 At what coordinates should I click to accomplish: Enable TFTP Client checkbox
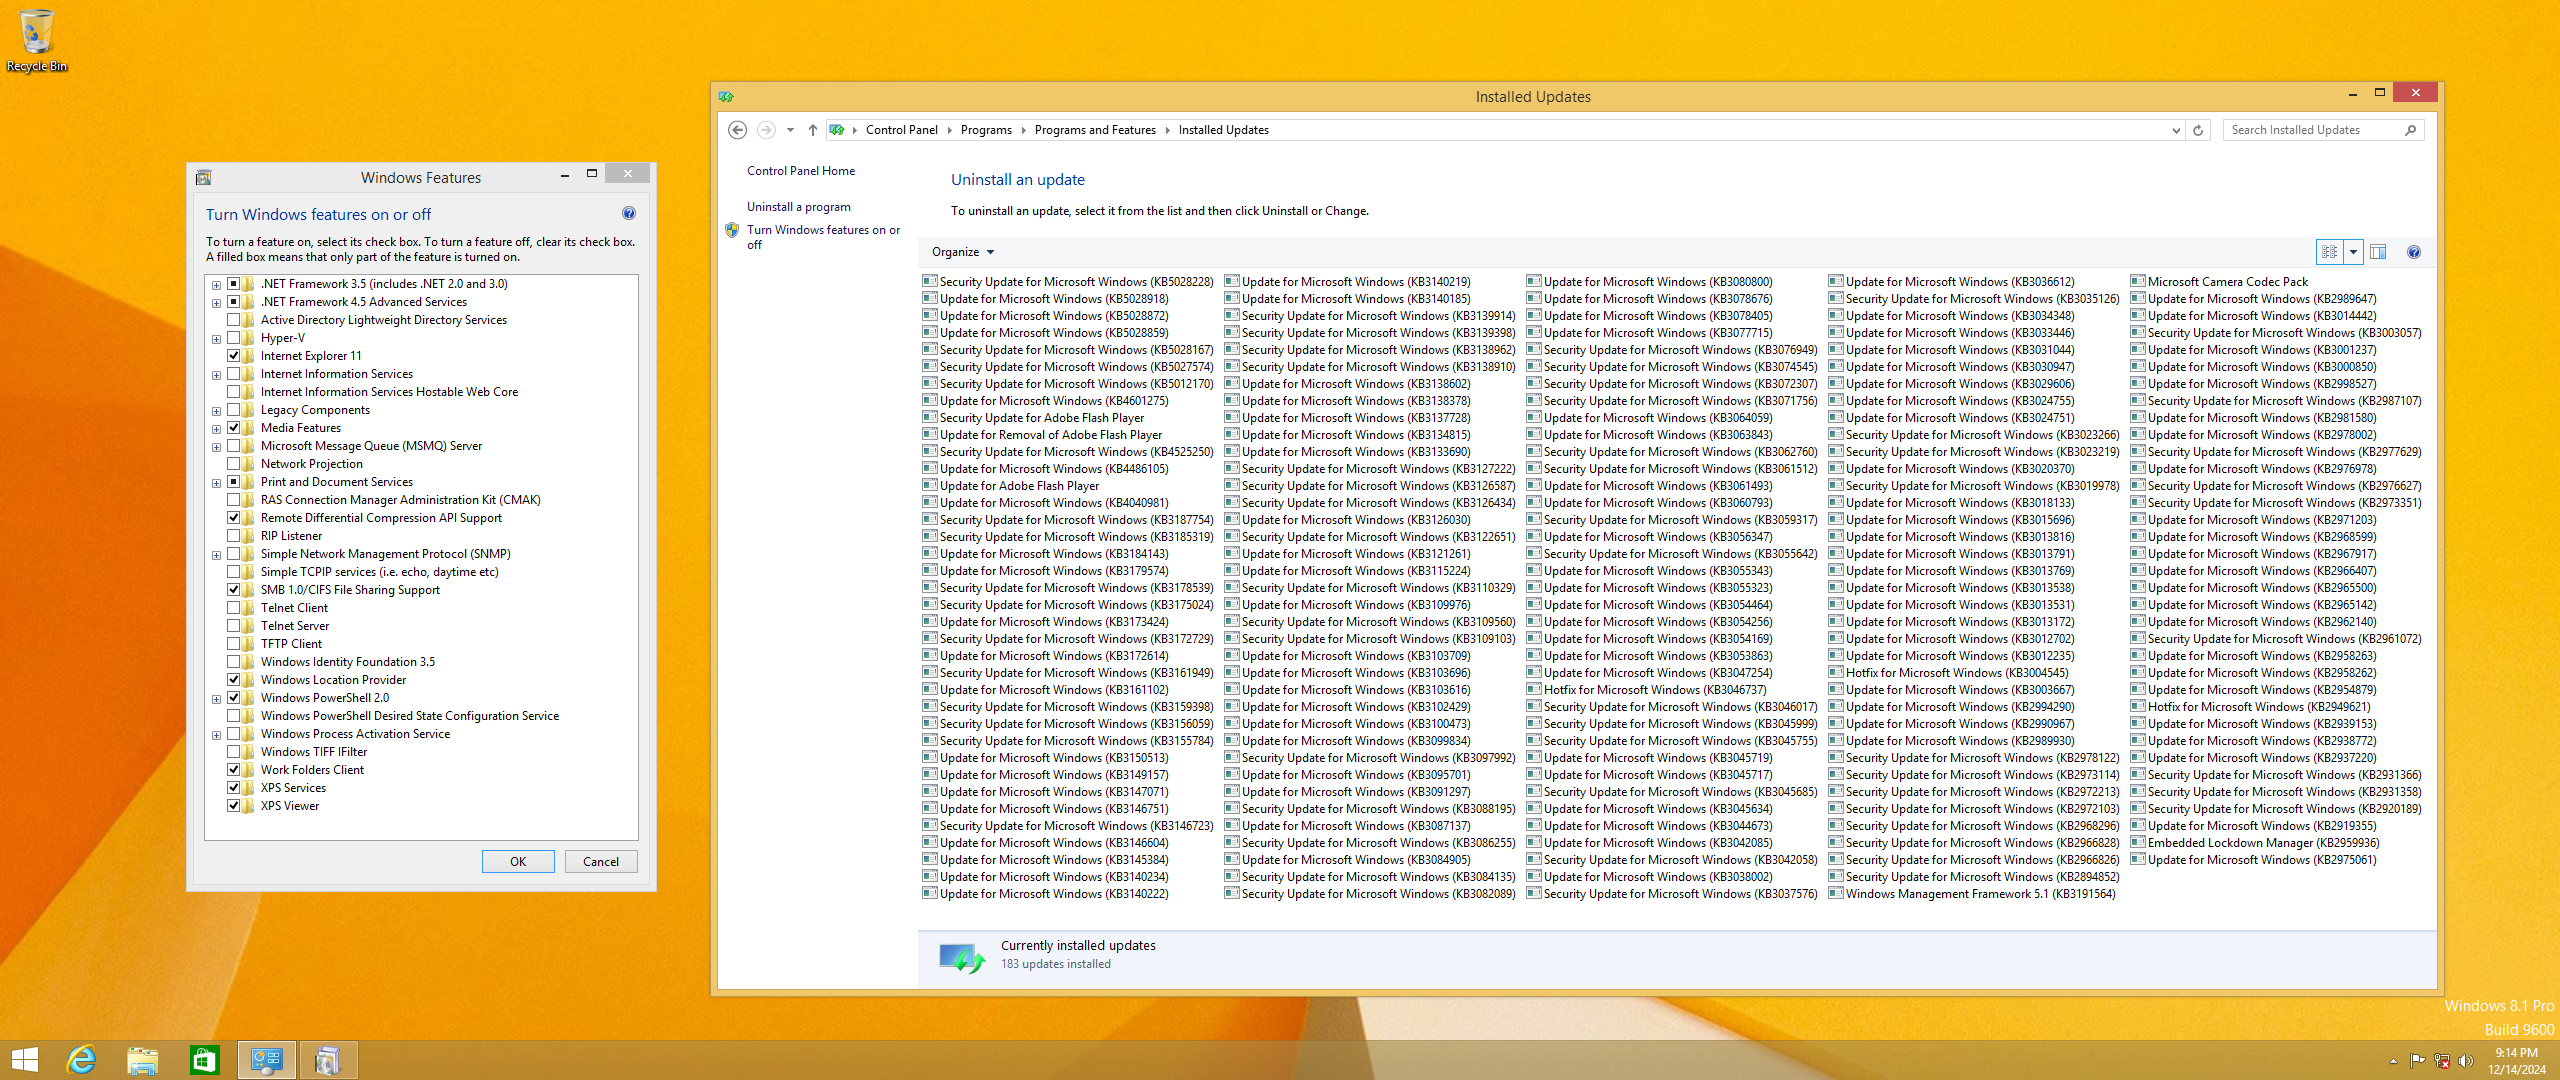click(234, 644)
